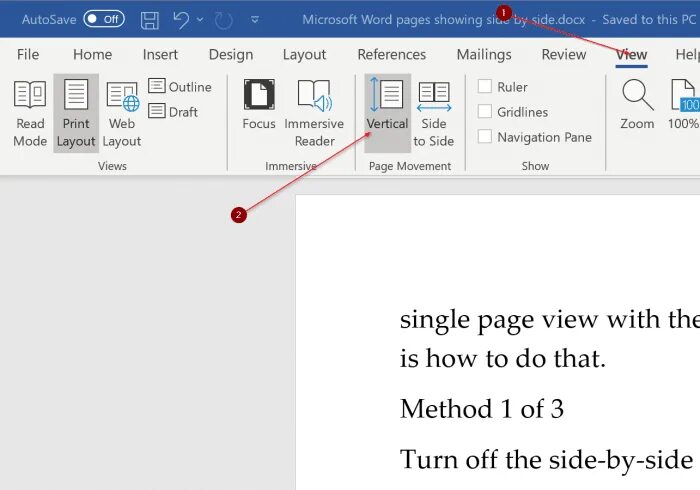This screenshot has width=700, height=490.
Task: Click the Save floppy disk icon
Action: coord(150,20)
